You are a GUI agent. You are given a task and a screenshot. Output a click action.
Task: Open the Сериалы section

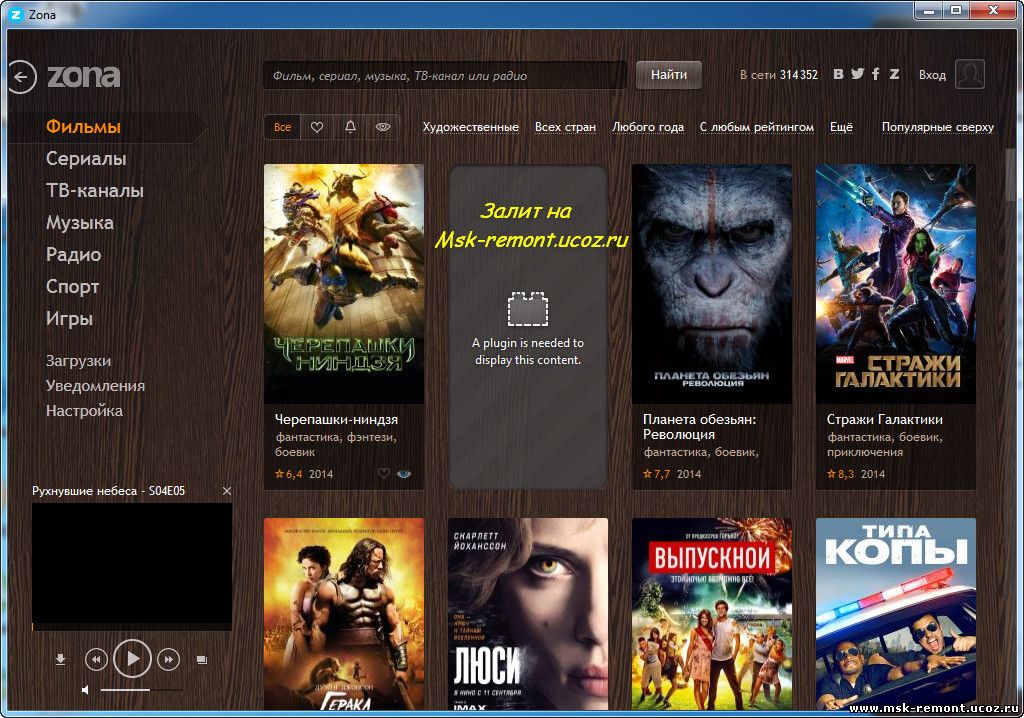(x=86, y=159)
